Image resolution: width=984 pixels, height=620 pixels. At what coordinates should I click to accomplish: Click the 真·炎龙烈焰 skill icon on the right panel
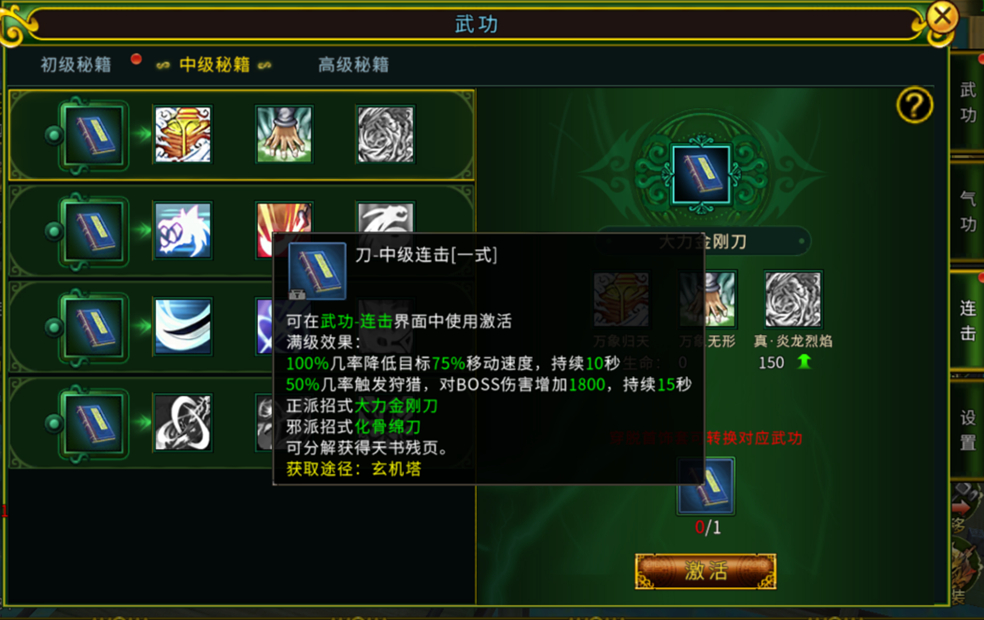point(793,299)
